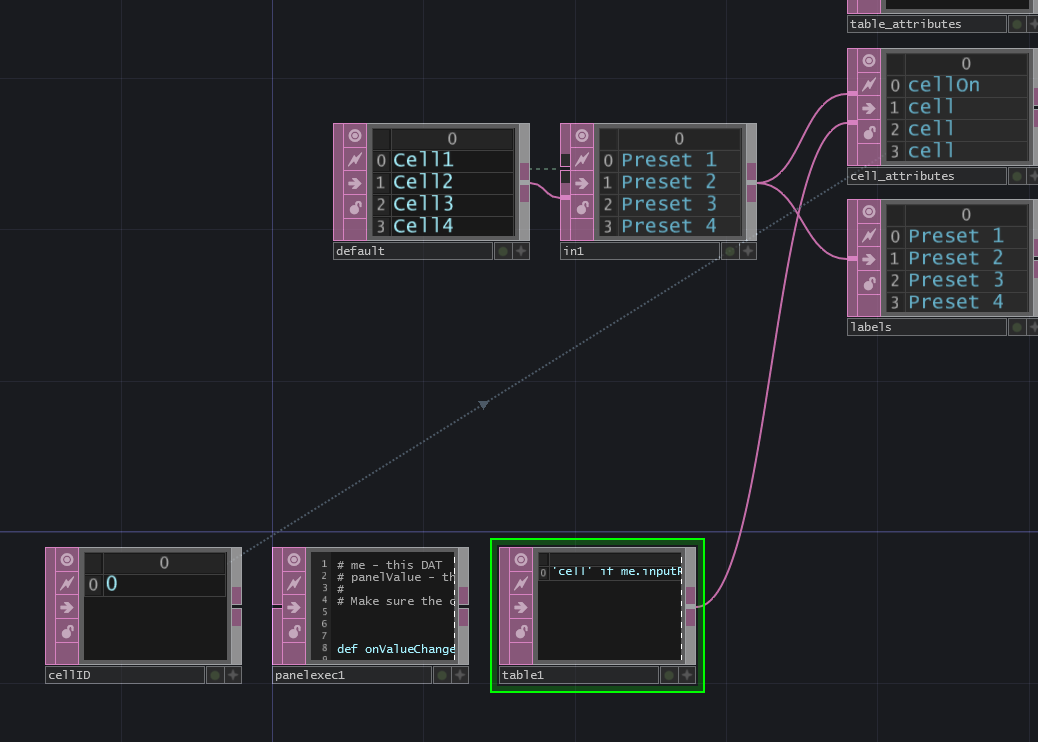Toggle green state dot on cellID node
Screen dimensions: 1038x742
coord(213,674)
